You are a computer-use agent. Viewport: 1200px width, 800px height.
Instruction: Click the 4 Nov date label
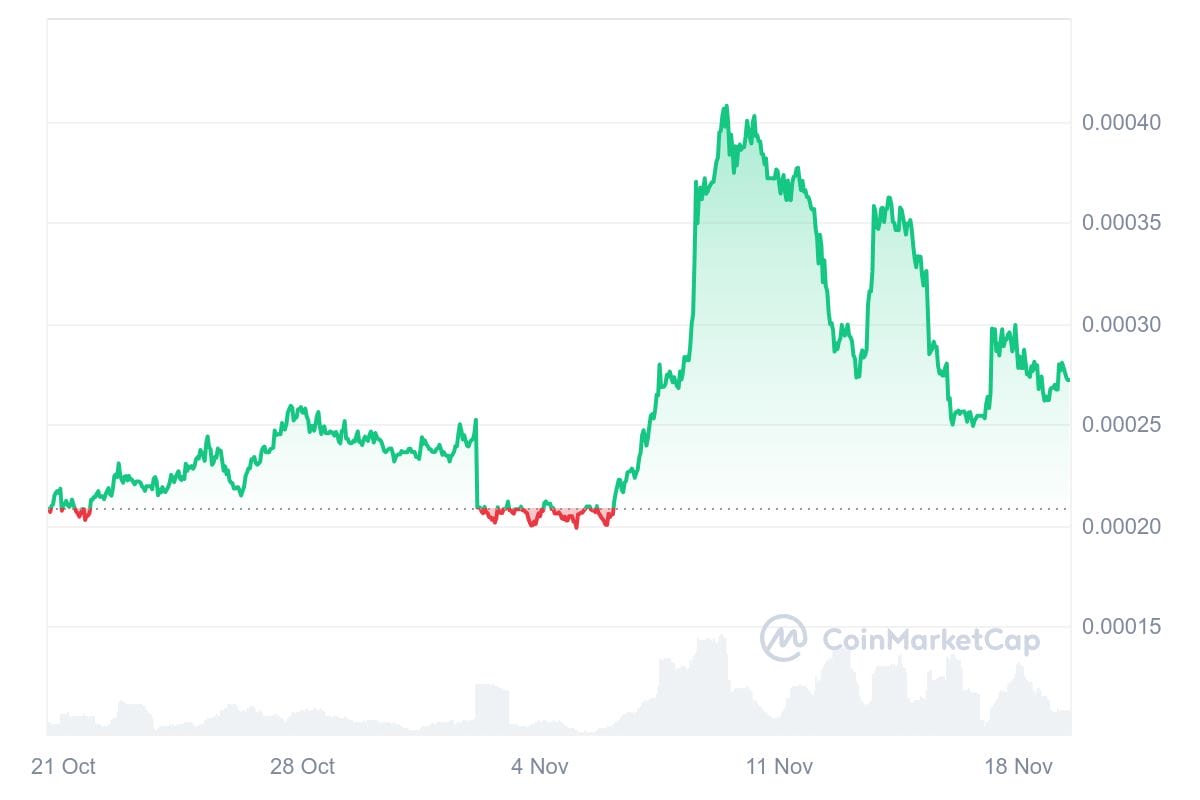540,767
